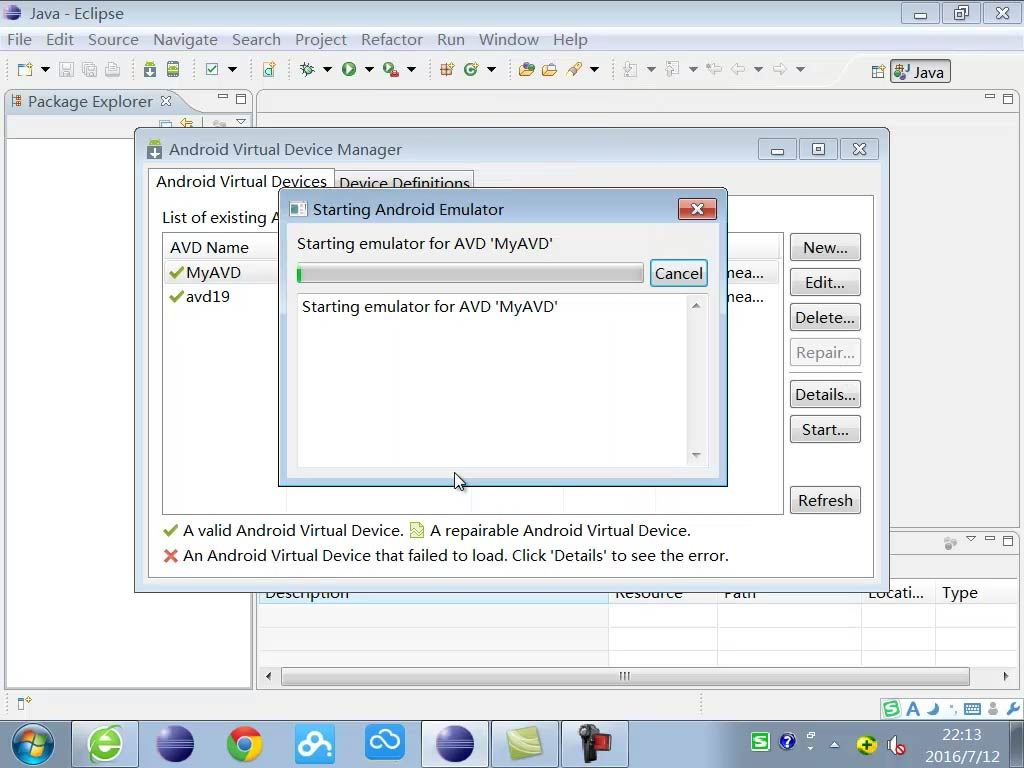Image resolution: width=1024 pixels, height=768 pixels.
Task: Click the Open Type toolbar icon
Action: 526,69
